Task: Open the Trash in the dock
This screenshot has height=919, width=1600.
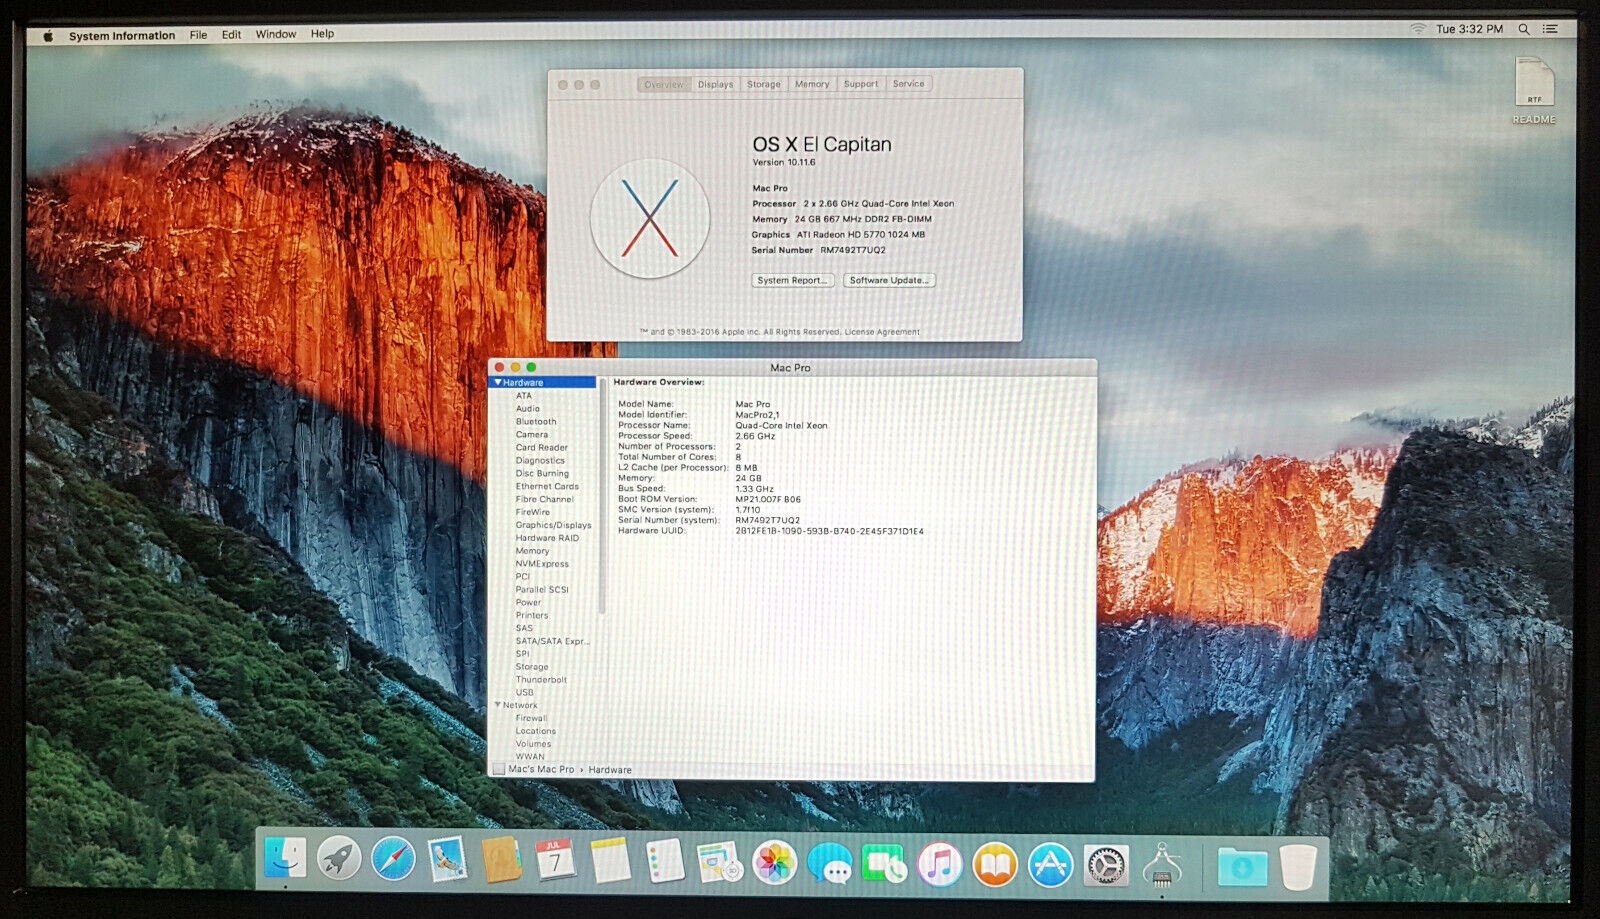Action: 1298,867
